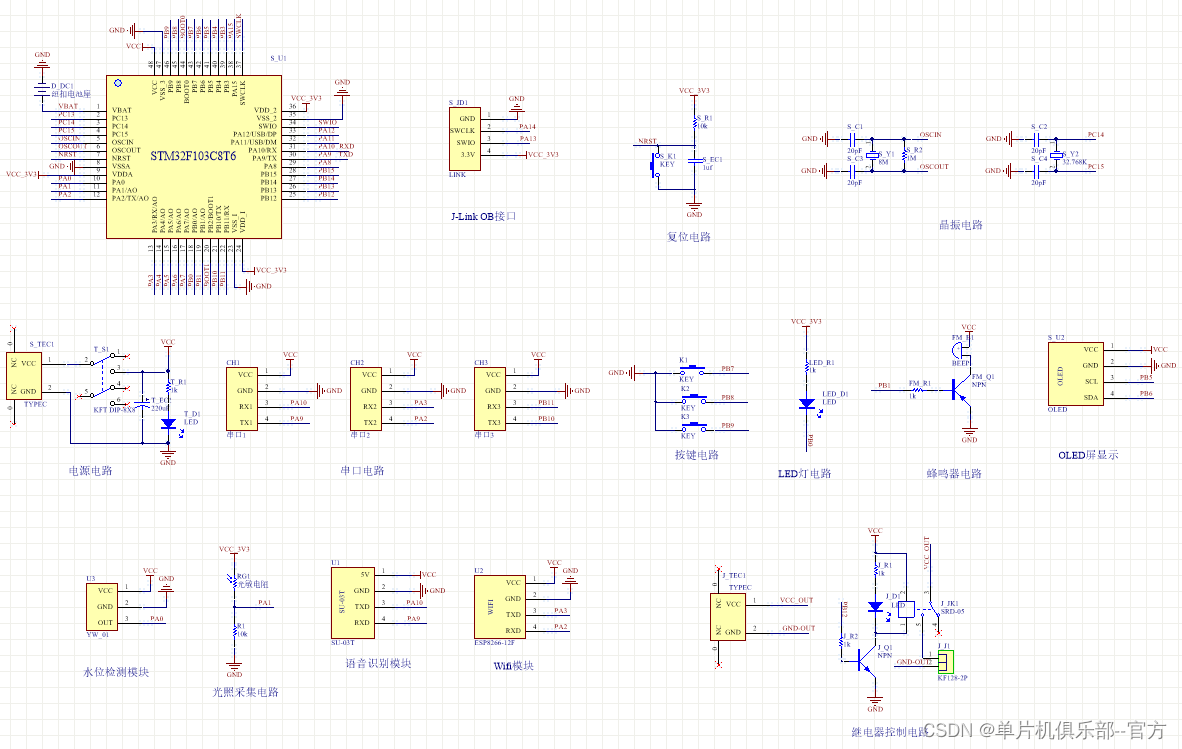Click the U1 SU-03T voice module block
1182x749 pixels.
pos(353,603)
